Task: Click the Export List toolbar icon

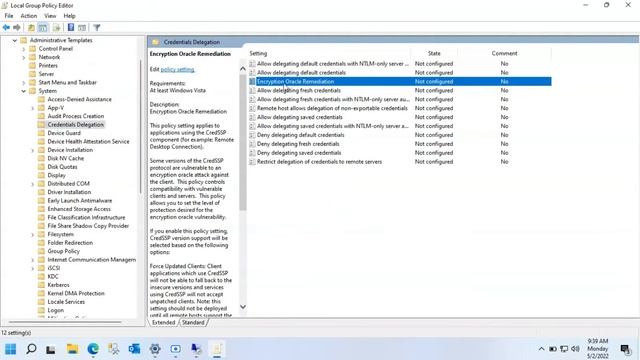Action: [57, 27]
